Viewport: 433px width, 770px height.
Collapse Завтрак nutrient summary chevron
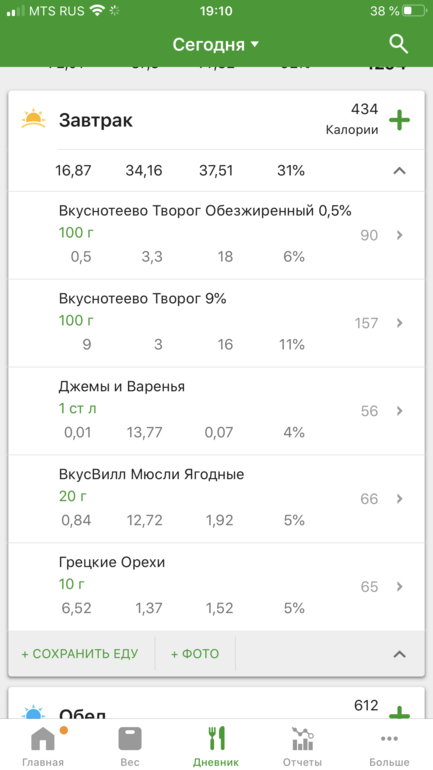point(400,171)
